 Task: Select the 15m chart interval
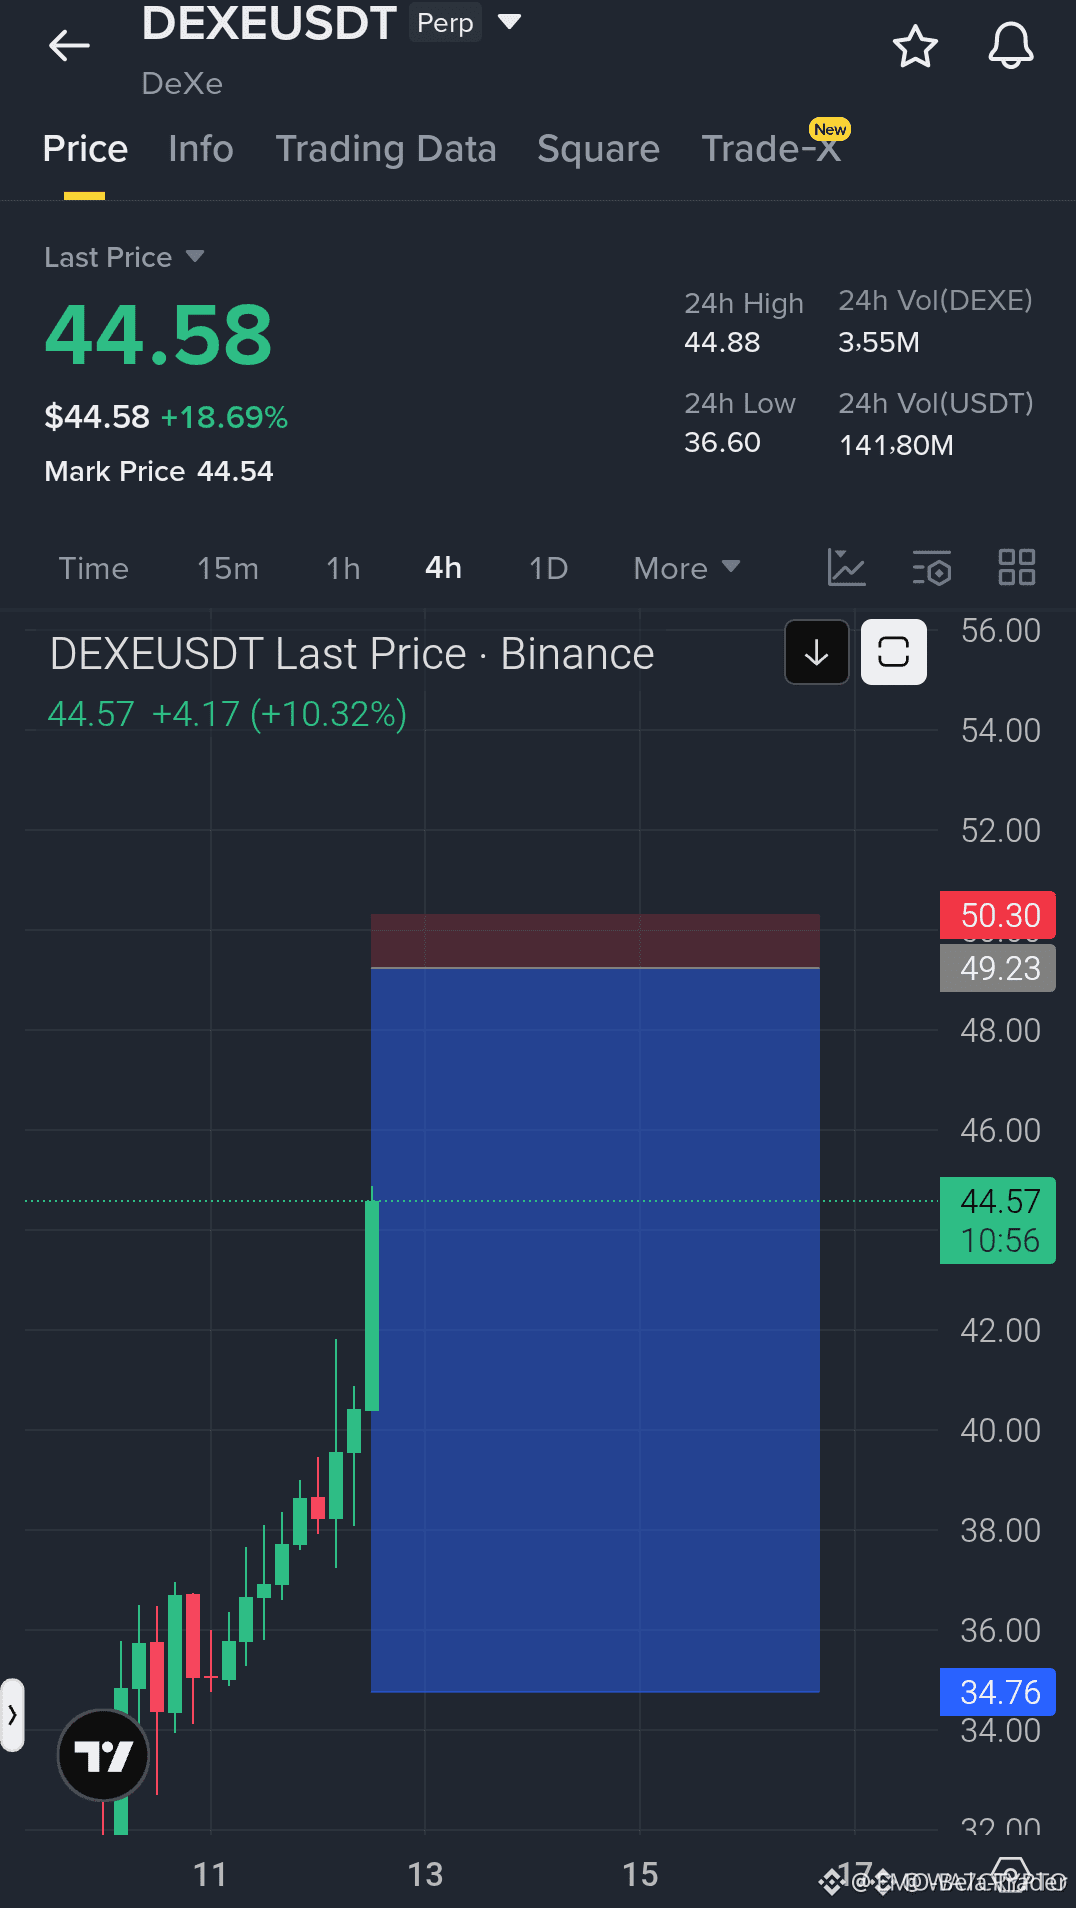228,568
